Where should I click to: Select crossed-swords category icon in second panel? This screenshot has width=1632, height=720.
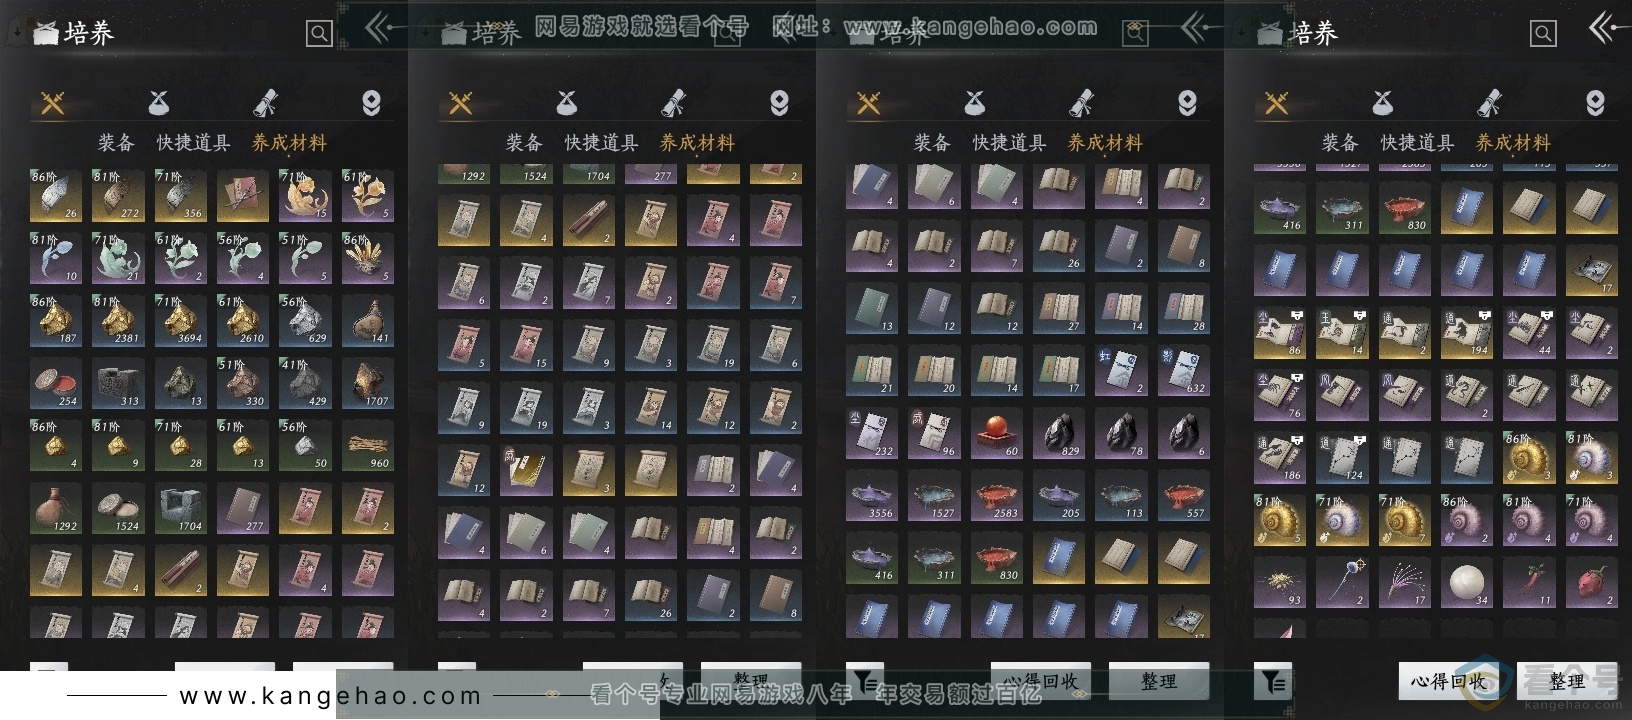pyautogui.click(x=461, y=102)
